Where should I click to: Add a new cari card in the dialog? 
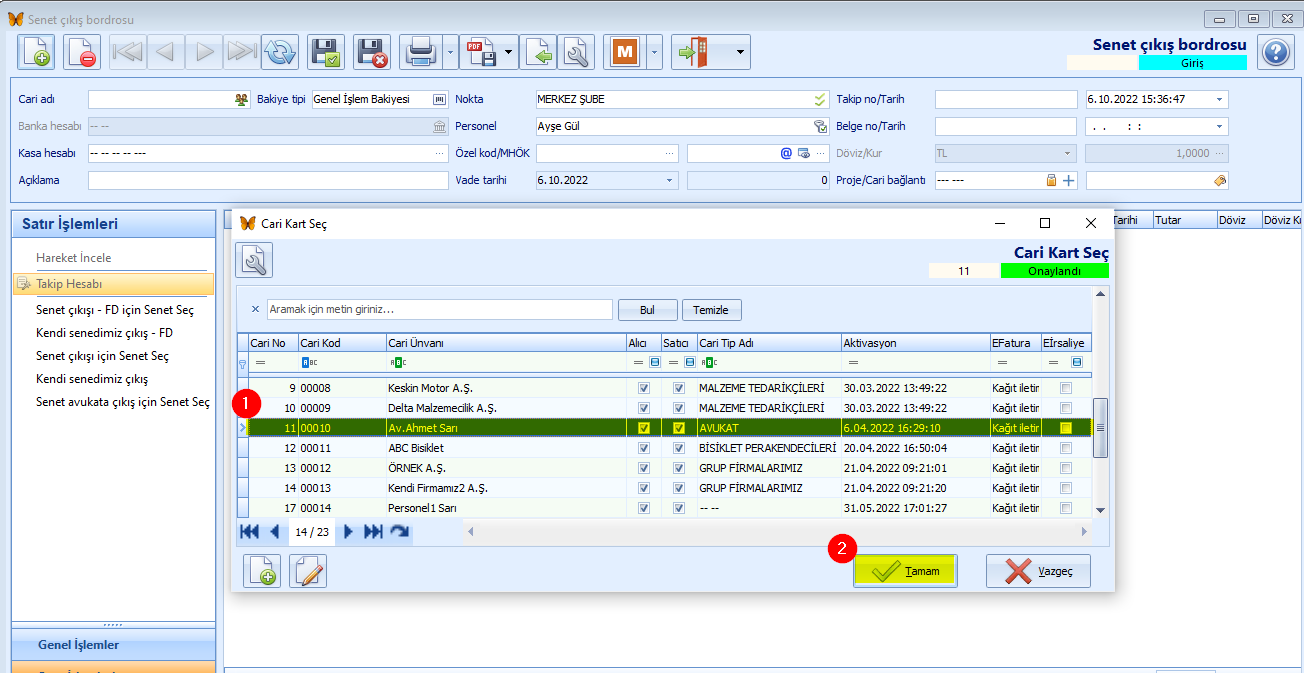pyautogui.click(x=263, y=571)
